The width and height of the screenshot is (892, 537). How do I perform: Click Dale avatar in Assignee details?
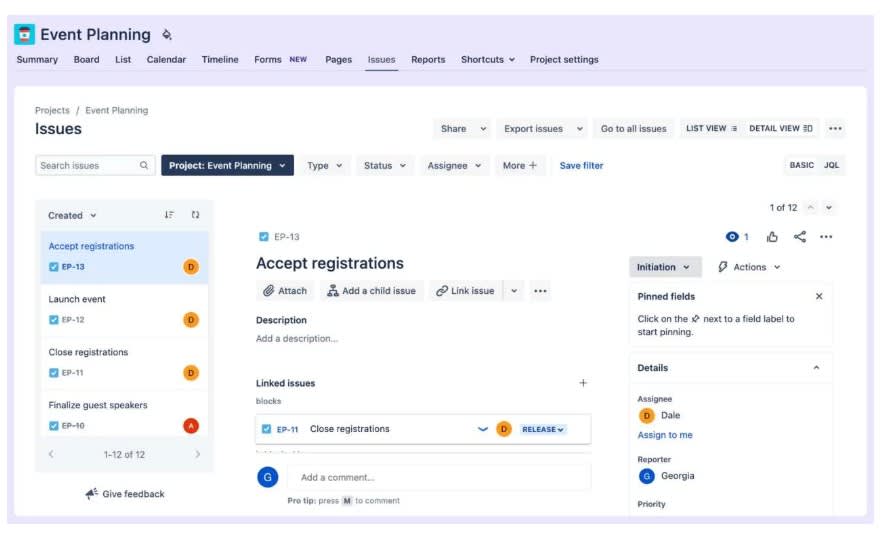tap(646, 416)
